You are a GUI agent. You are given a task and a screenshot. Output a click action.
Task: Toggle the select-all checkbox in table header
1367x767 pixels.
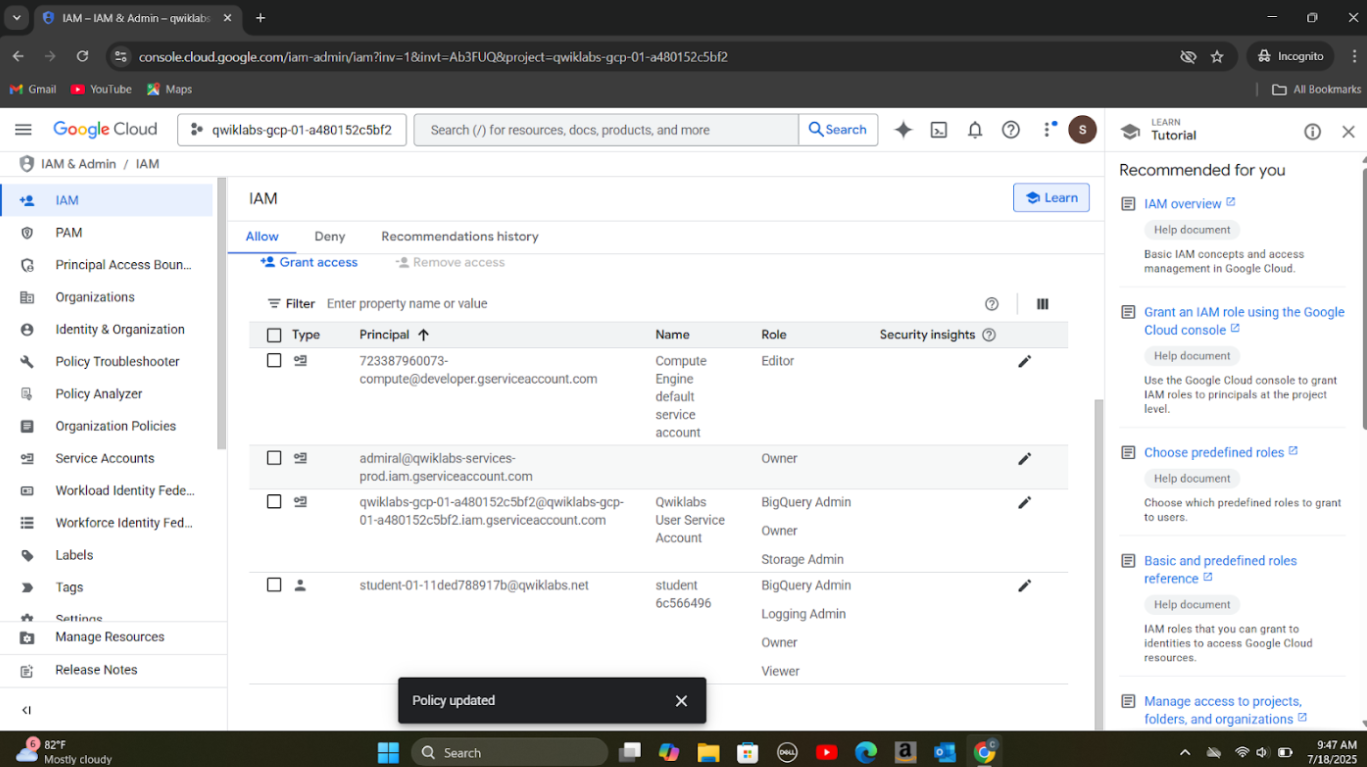[x=274, y=335]
